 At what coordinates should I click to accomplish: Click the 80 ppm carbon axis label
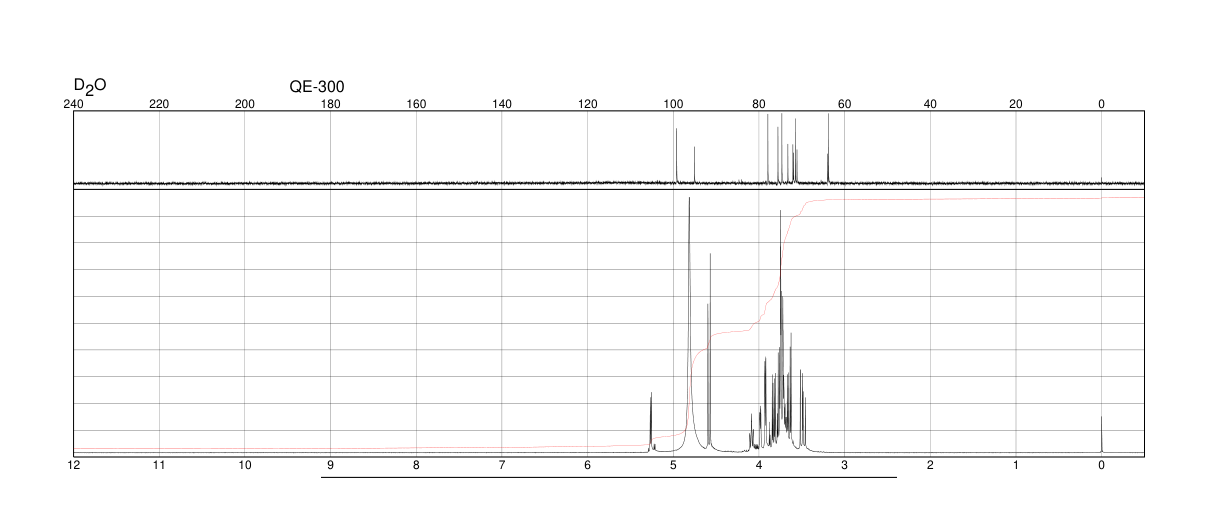click(x=759, y=104)
